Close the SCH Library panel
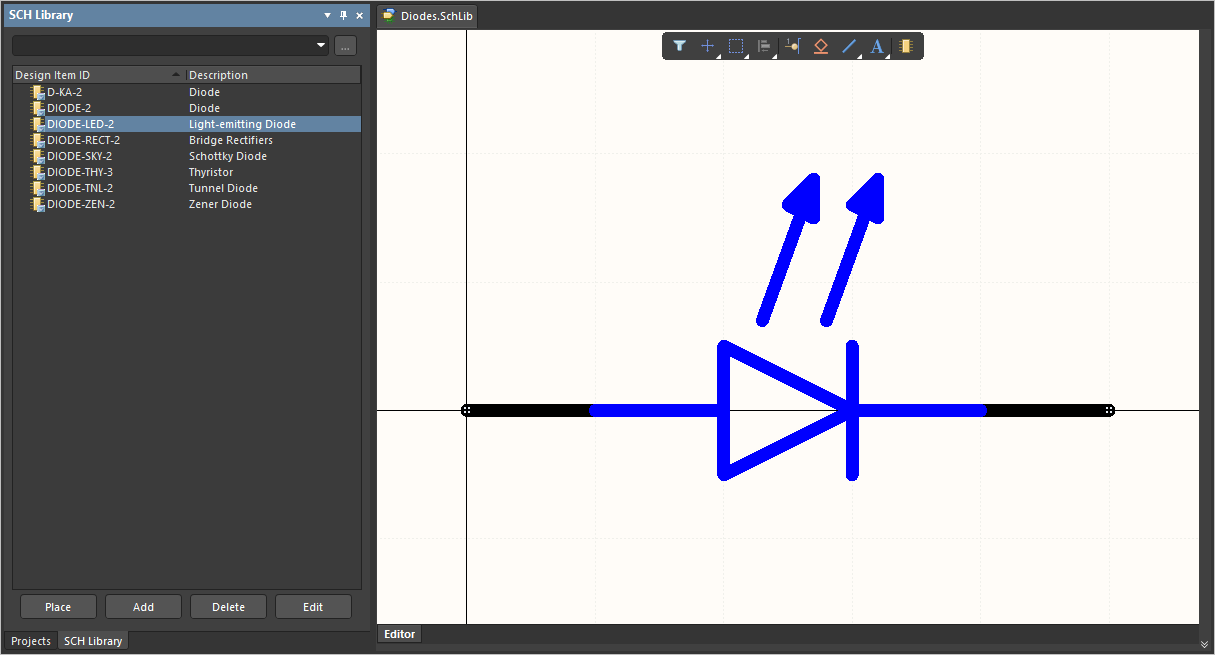Image resolution: width=1215 pixels, height=655 pixels. [359, 15]
